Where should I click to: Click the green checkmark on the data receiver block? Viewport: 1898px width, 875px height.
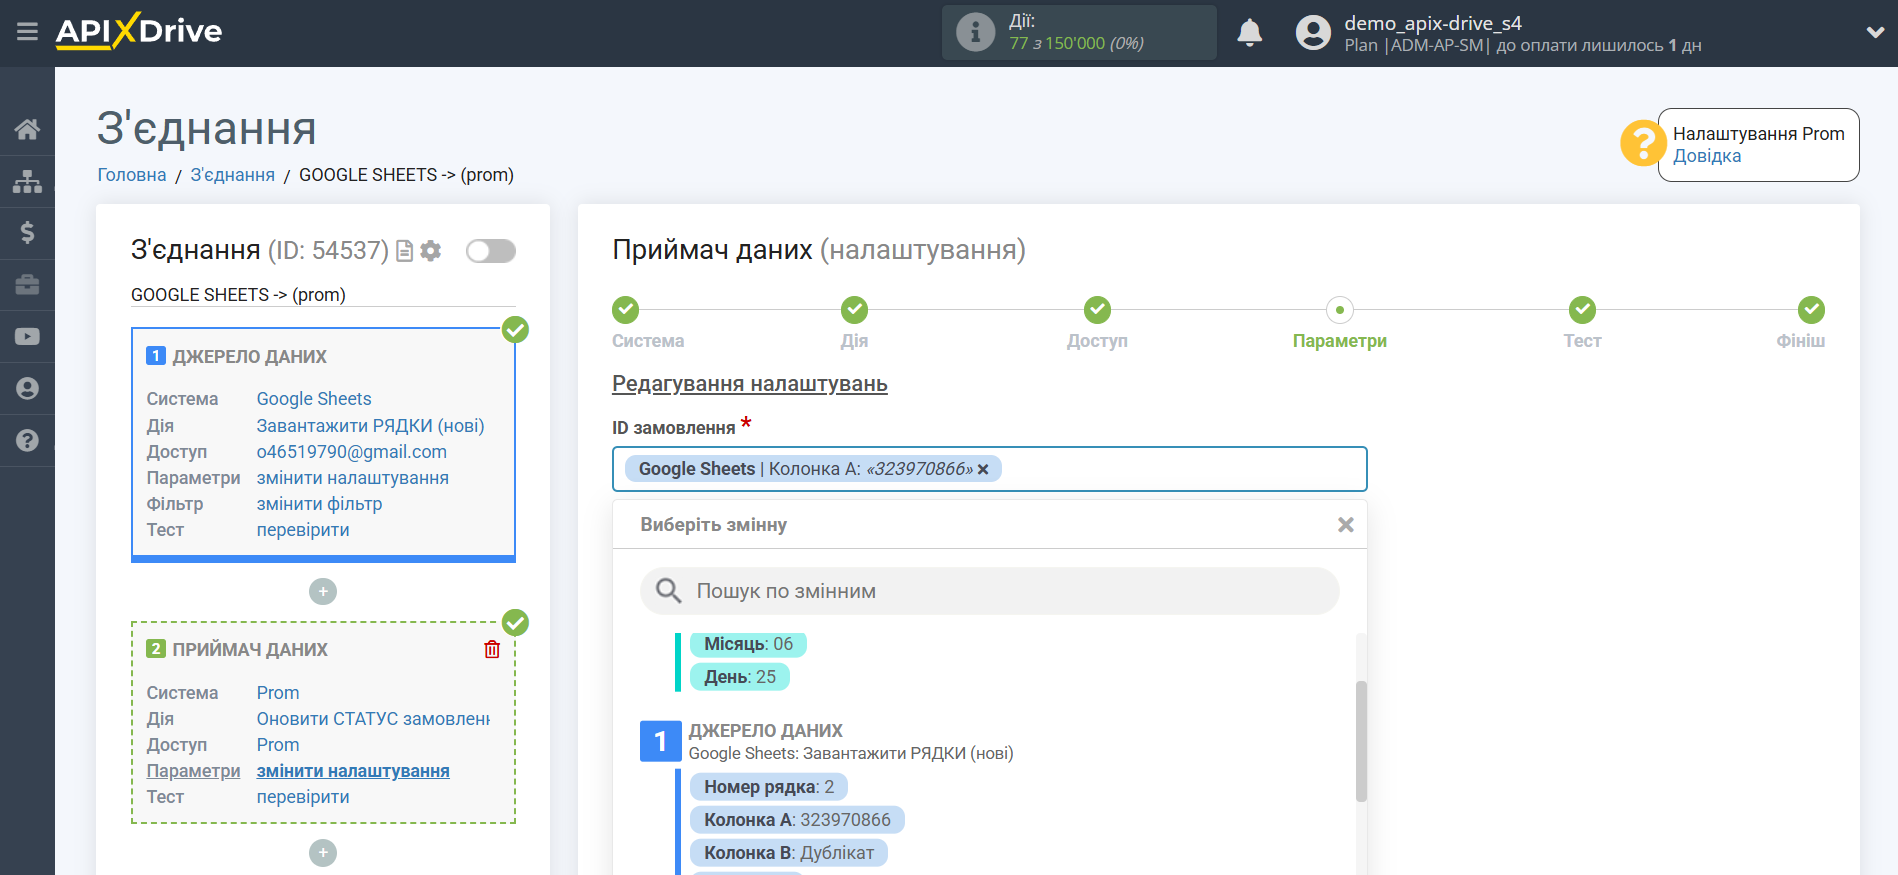[515, 622]
